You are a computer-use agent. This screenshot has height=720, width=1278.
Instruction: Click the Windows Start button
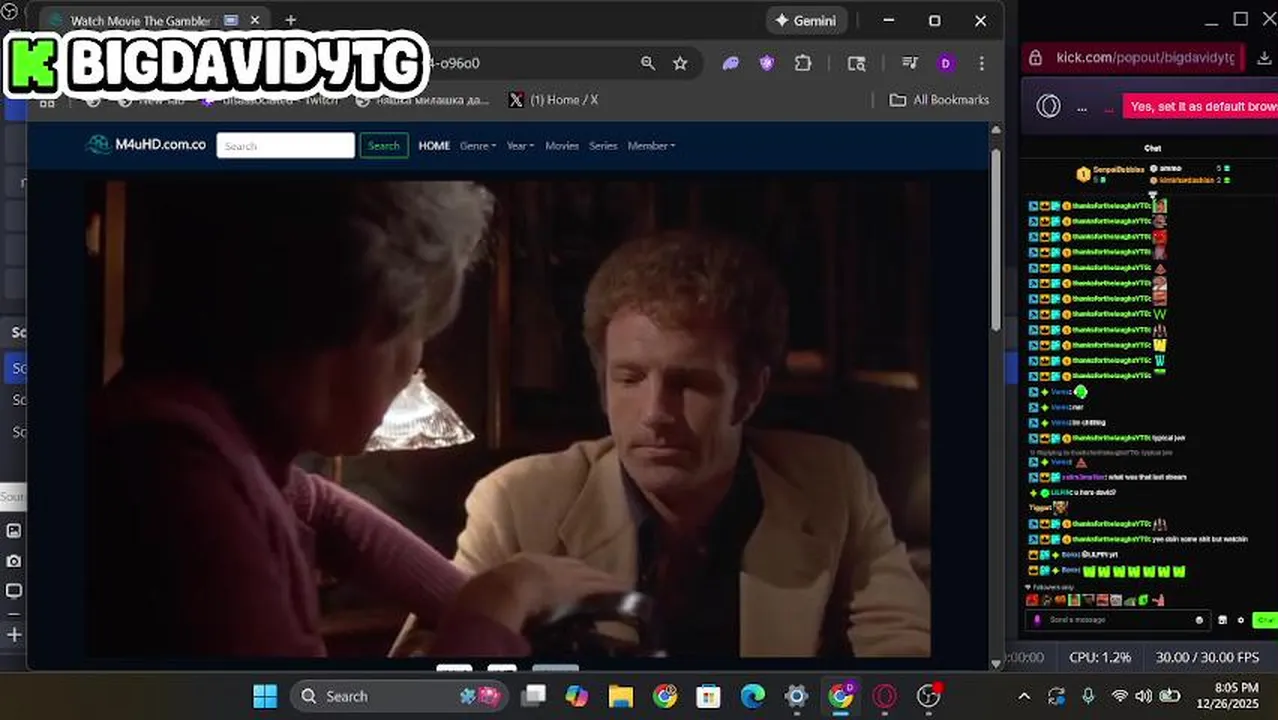(265, 696)
